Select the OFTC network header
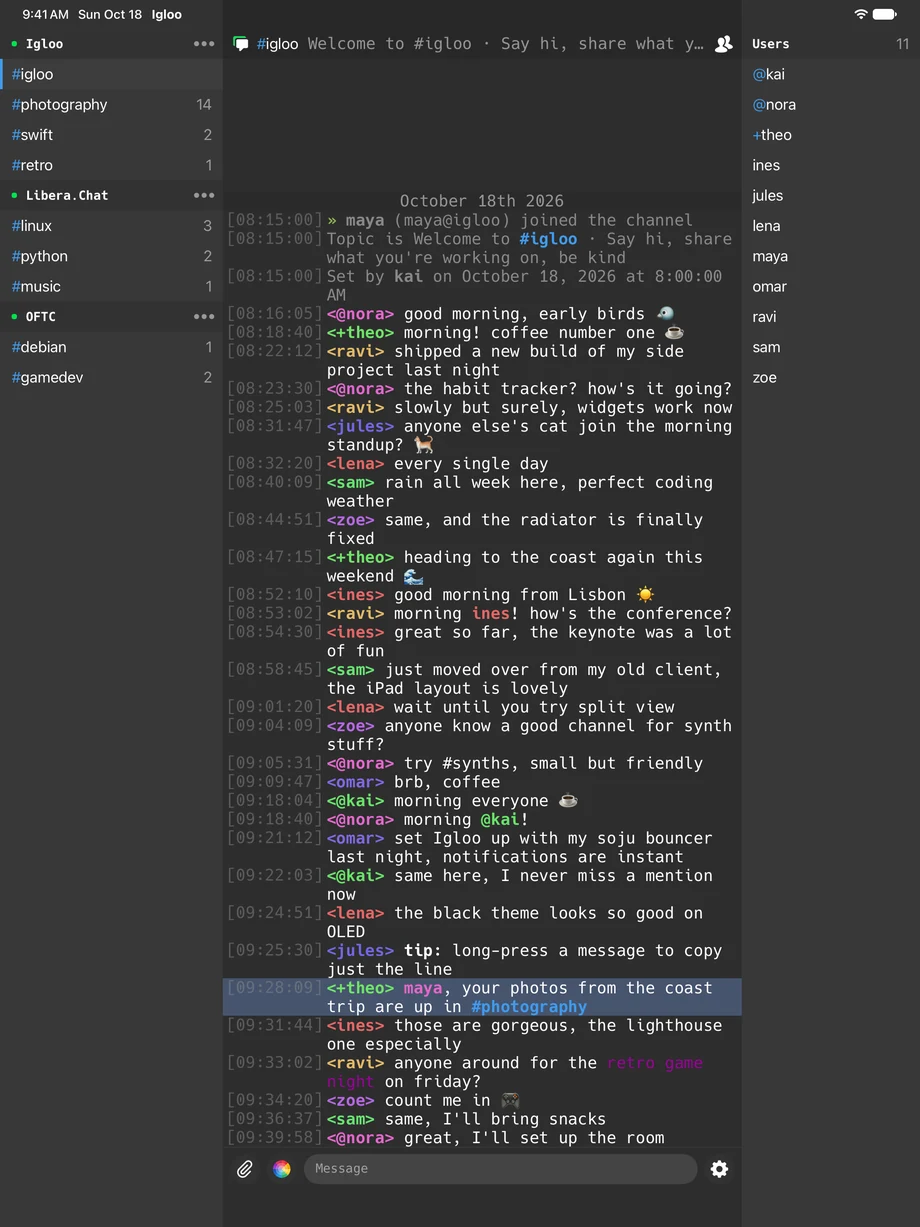 111,316
